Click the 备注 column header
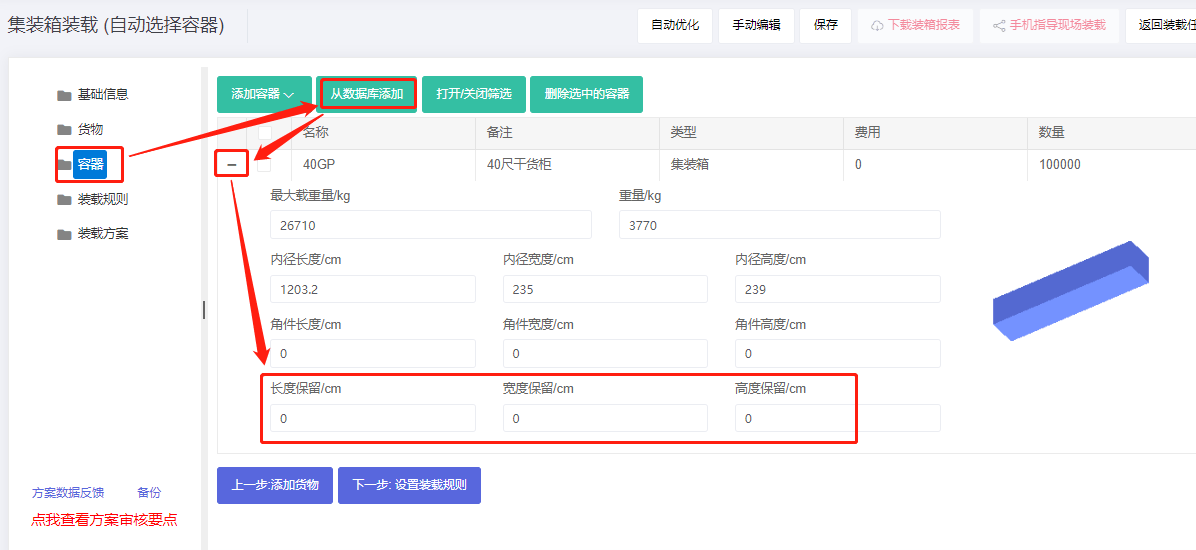1196x550 pixels. 567,133
